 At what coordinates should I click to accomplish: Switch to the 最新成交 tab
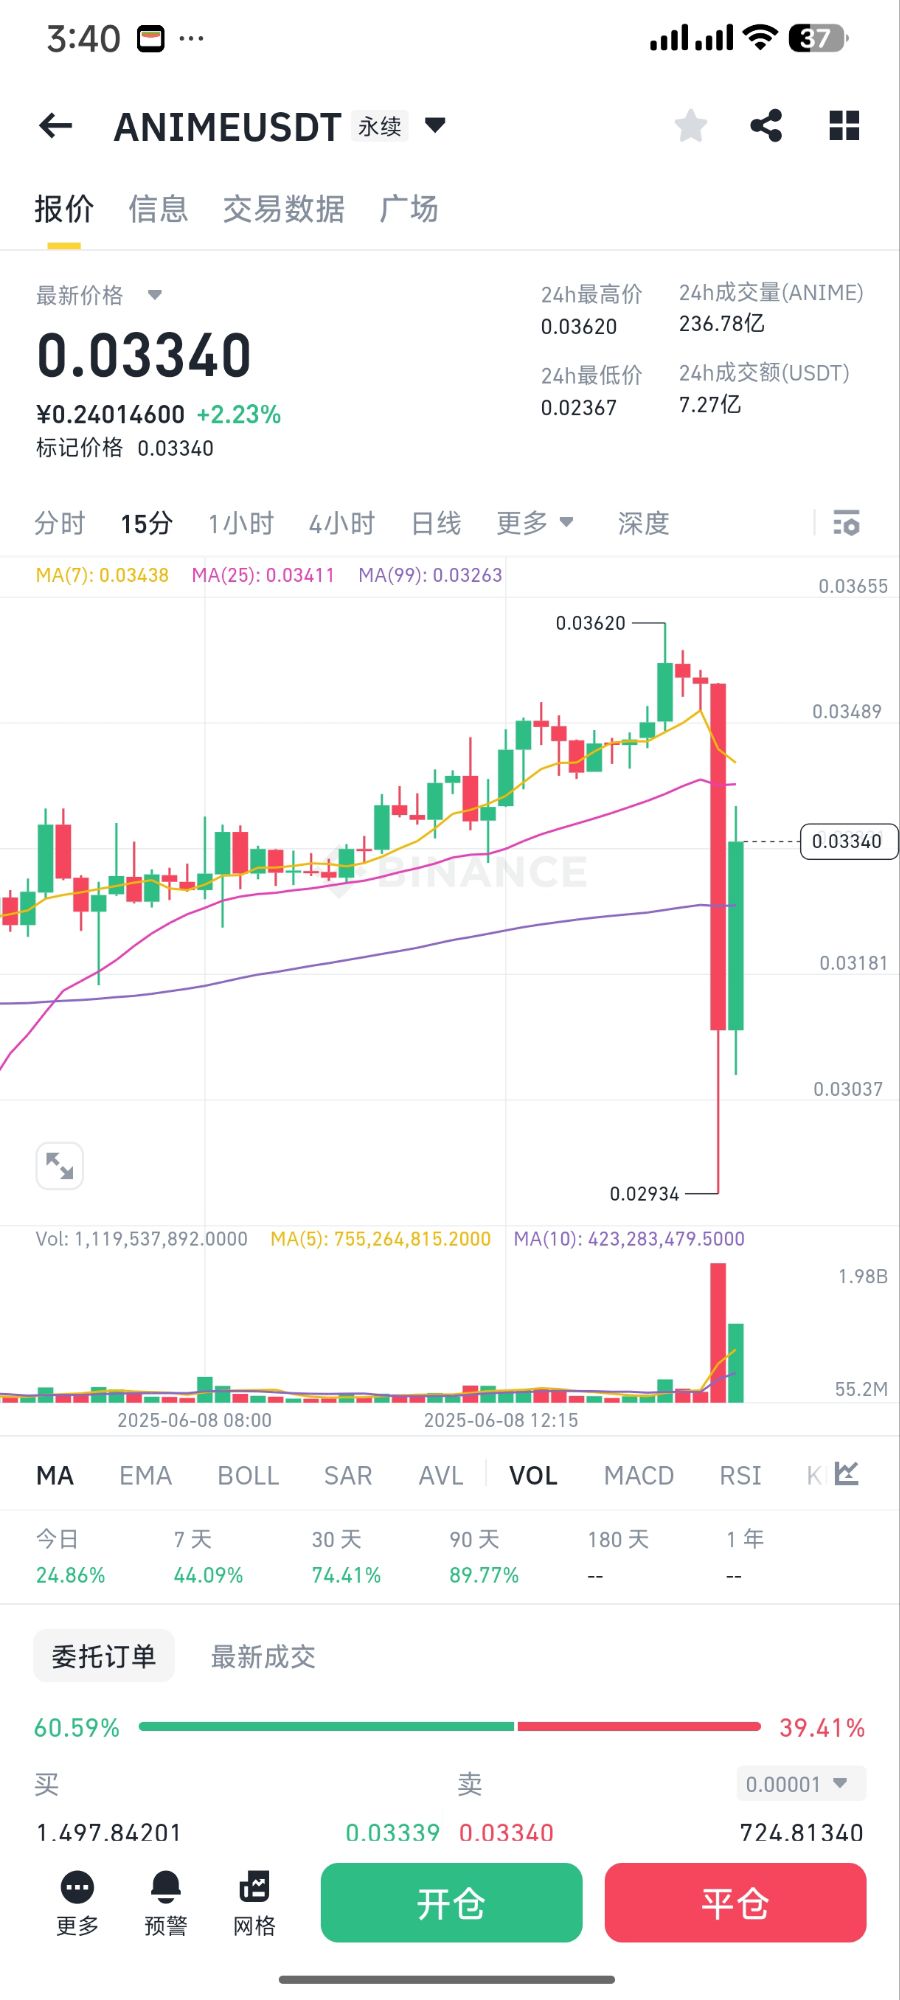(263, 1657)
